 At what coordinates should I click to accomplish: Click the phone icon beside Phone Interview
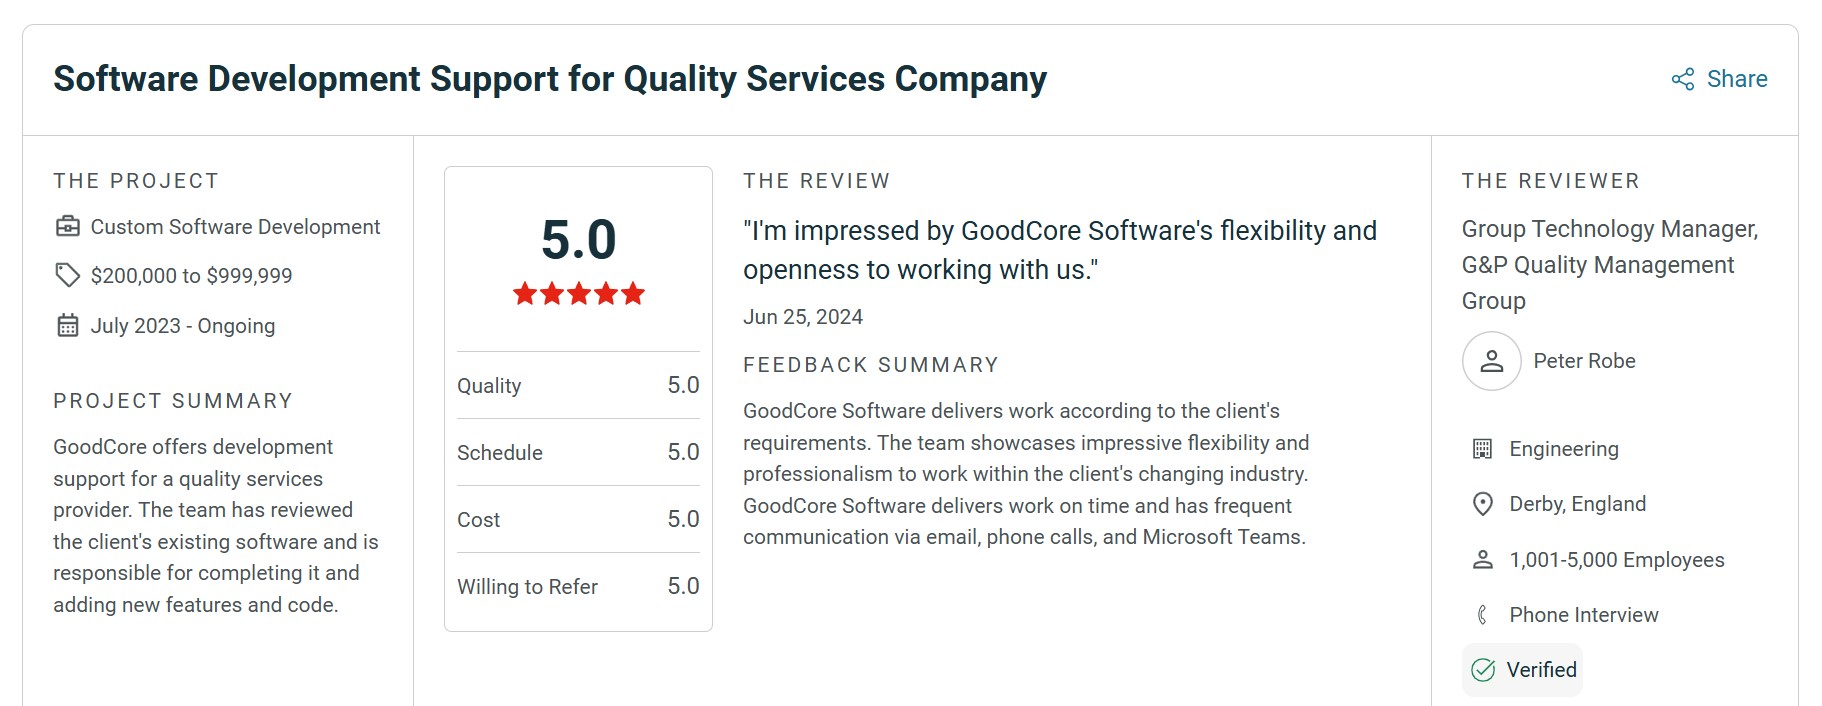coord(1483,615)
